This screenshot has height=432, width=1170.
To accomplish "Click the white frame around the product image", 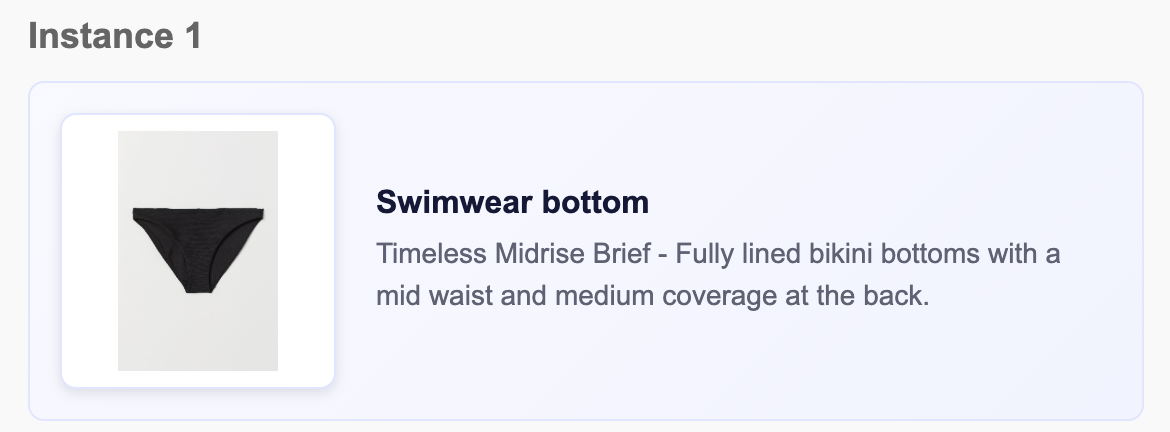I will tap(90, 250).
